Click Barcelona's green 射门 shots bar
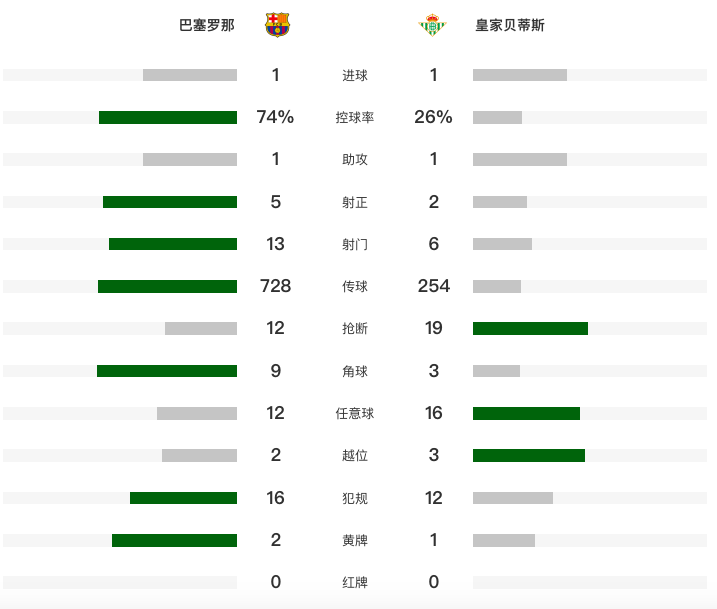 tap(173, 244)
